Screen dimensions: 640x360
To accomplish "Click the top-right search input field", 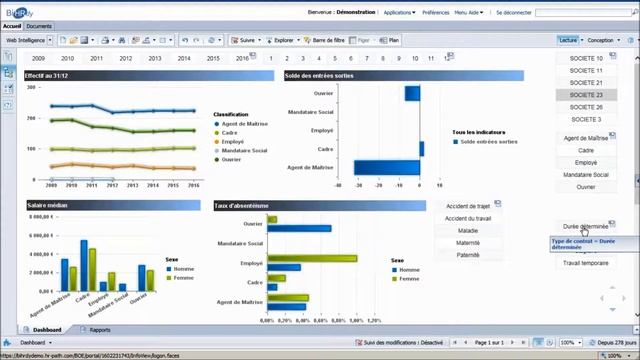I will pyautogui.click(x=583, y=13).
